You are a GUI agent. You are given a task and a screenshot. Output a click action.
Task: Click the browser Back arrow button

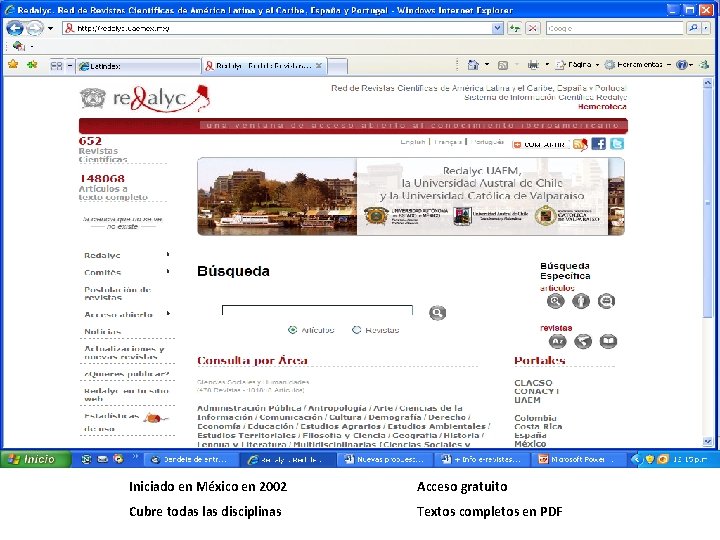[15, 28]
